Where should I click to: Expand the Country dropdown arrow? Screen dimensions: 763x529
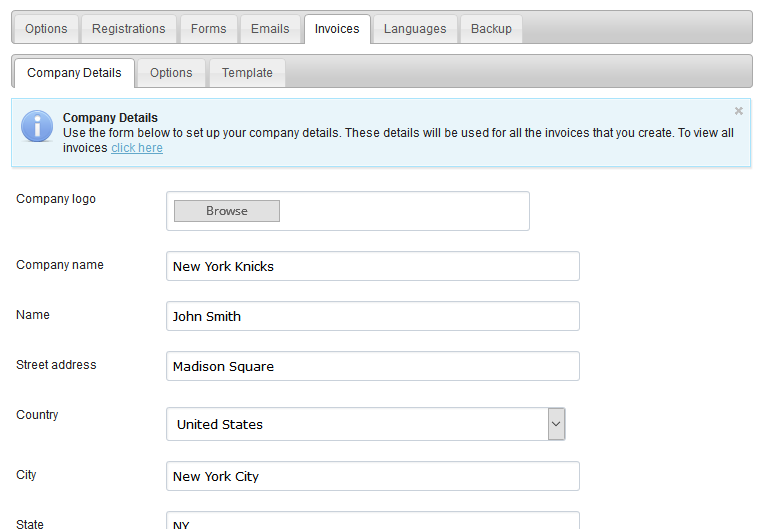coord(556,424)
